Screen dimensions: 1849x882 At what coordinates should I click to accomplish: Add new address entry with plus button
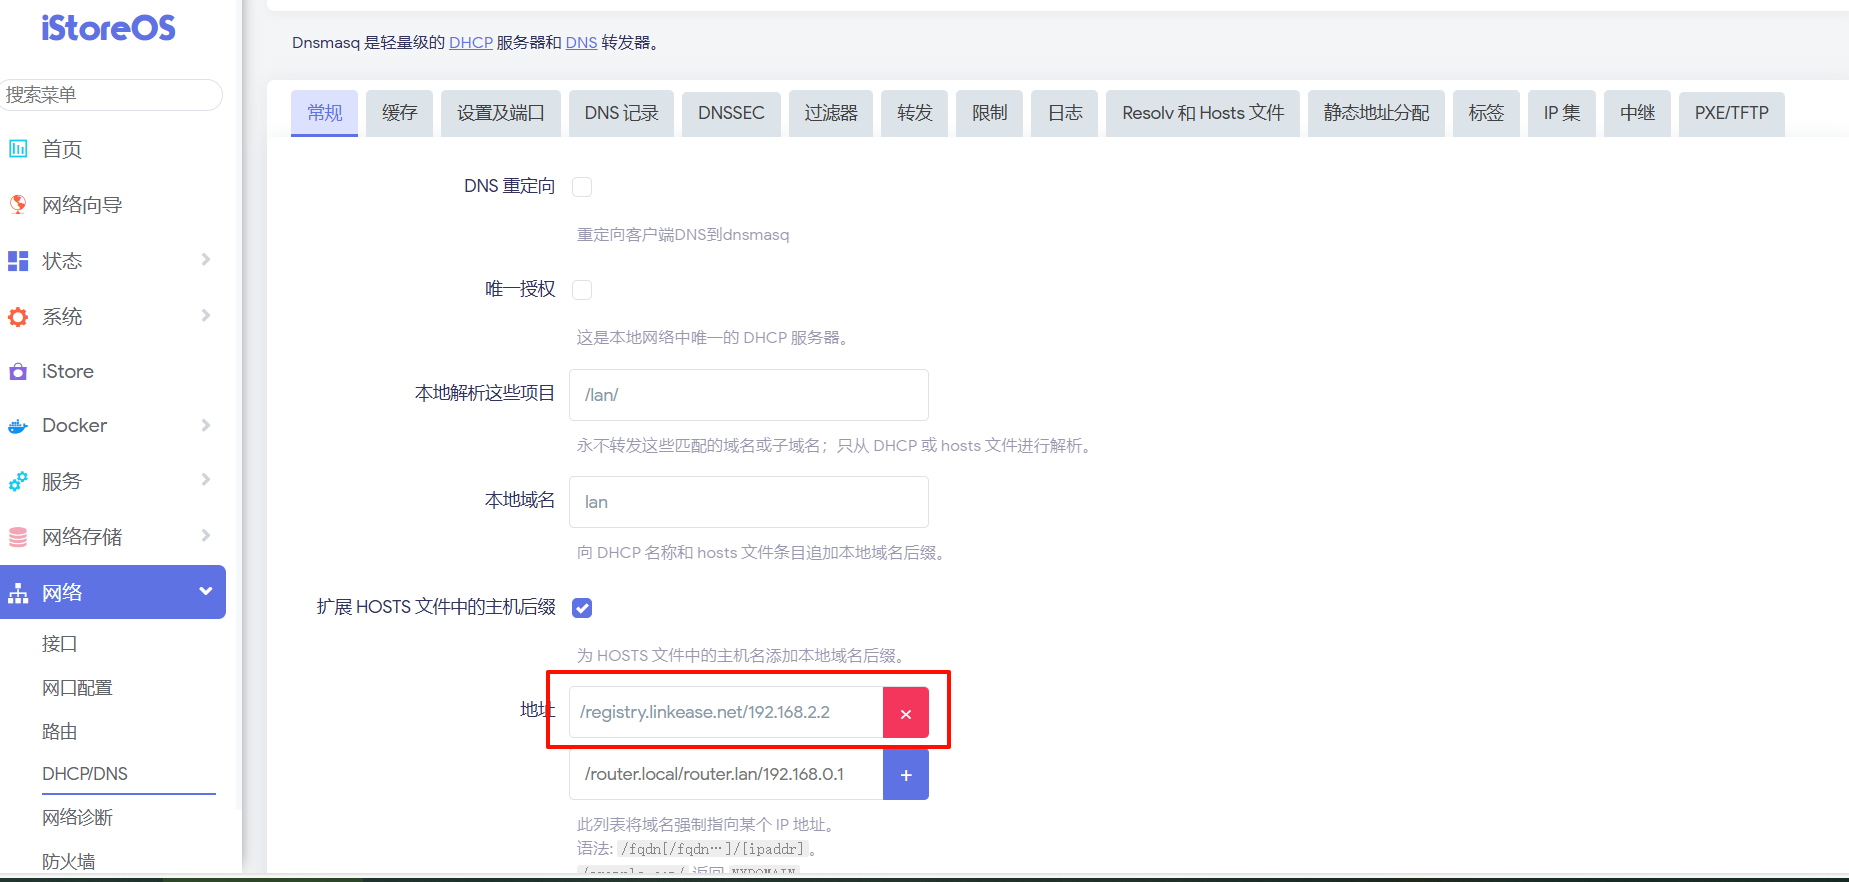(x=905, y=775)
